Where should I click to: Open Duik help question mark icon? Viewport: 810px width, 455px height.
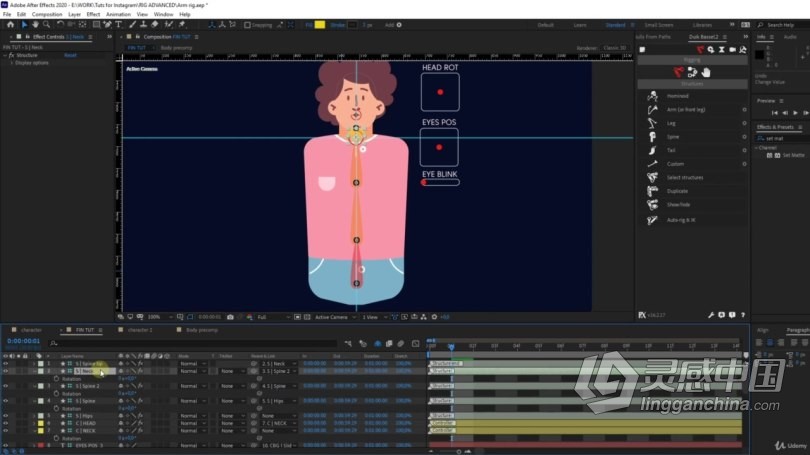(x=743, y=315)
